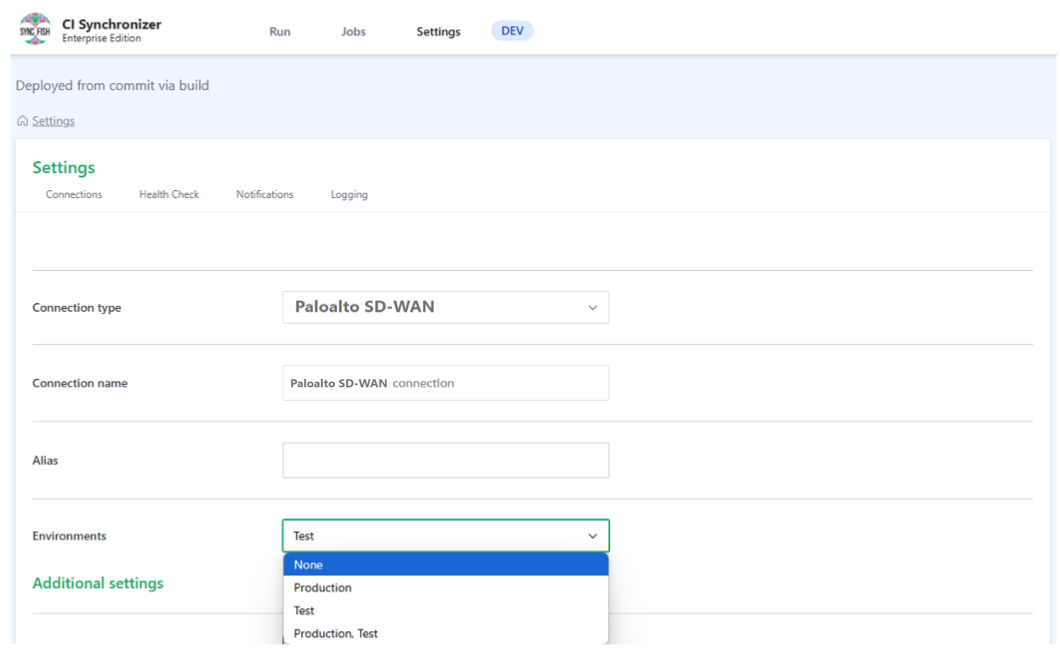Click the Enterprise Edition subtitle text
The image size is (1060, 664).
click(x=101, y=39)
